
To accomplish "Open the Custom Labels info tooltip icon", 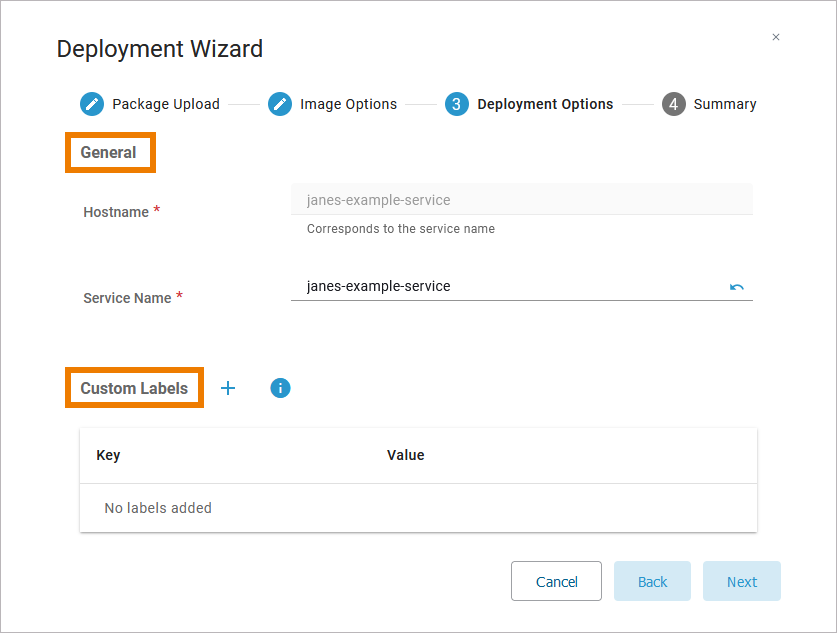I will coord(280,388).
